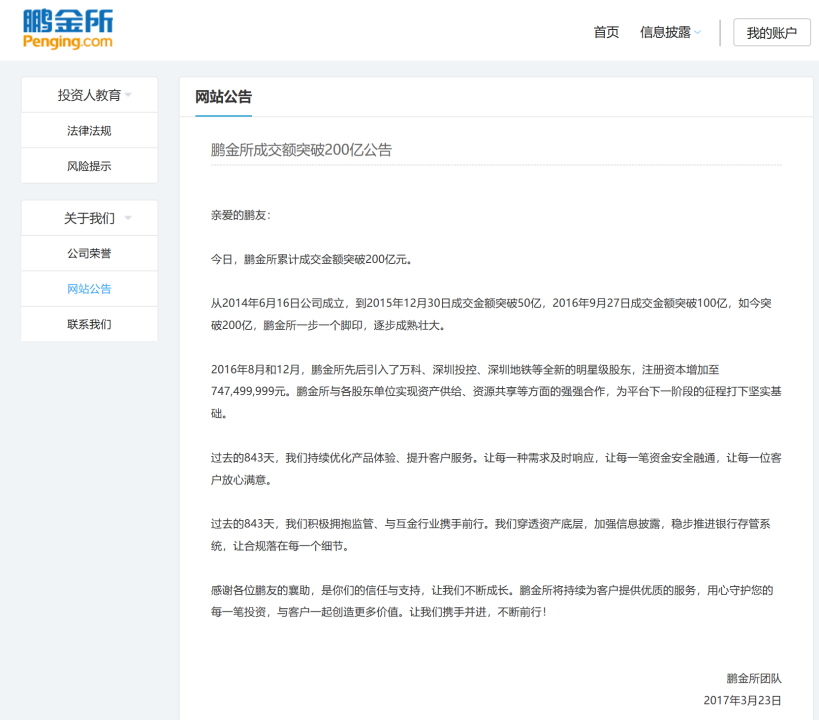The height and width of the screenshot is (720, 819).
Task: Collapse 关于我们 section with its arrow
Action: click(128, 219)
